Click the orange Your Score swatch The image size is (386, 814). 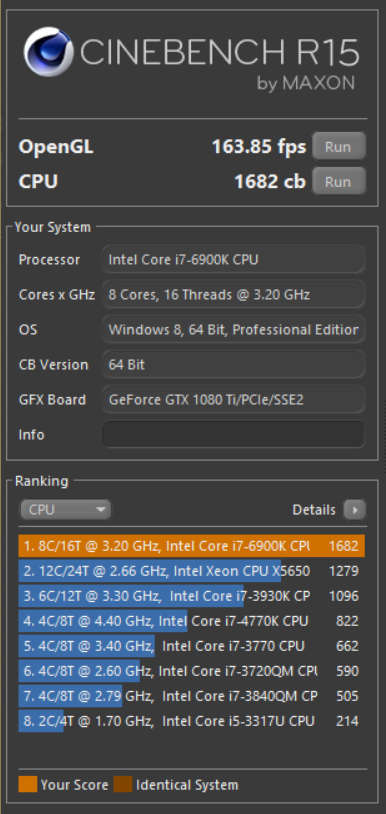coord(27,784)
